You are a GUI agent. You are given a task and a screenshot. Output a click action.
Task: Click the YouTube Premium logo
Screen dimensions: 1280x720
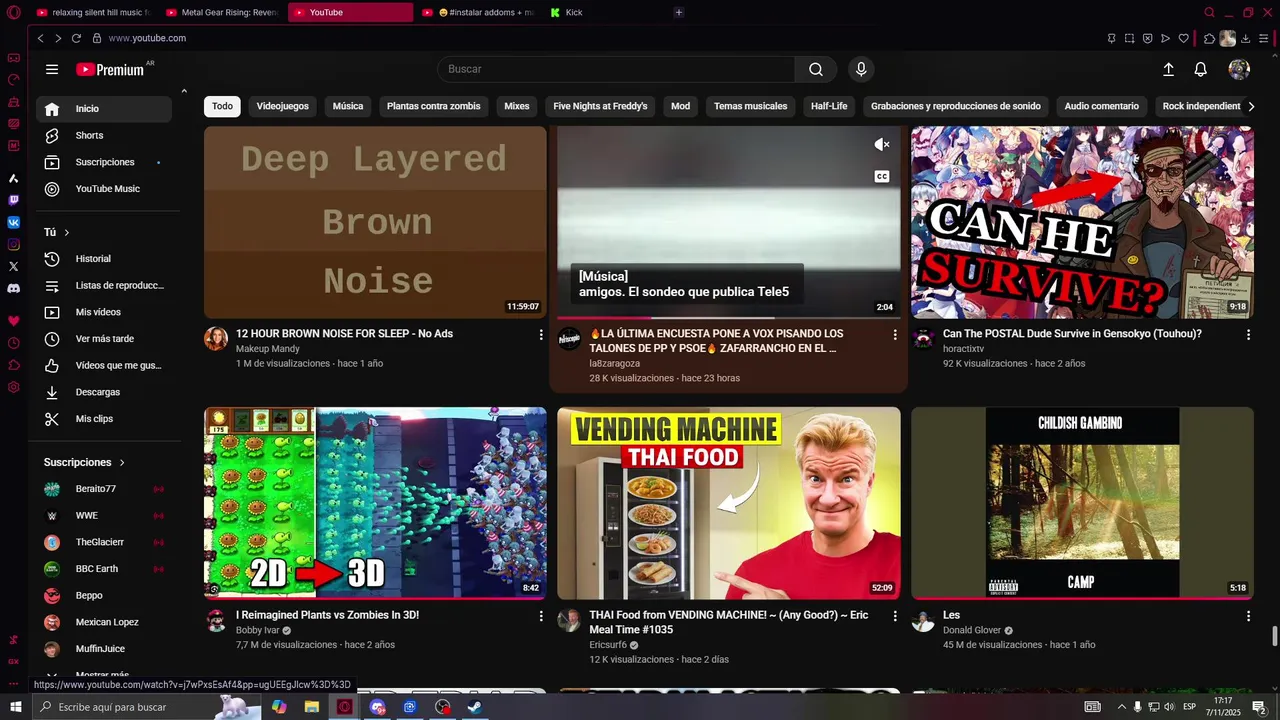110,69
